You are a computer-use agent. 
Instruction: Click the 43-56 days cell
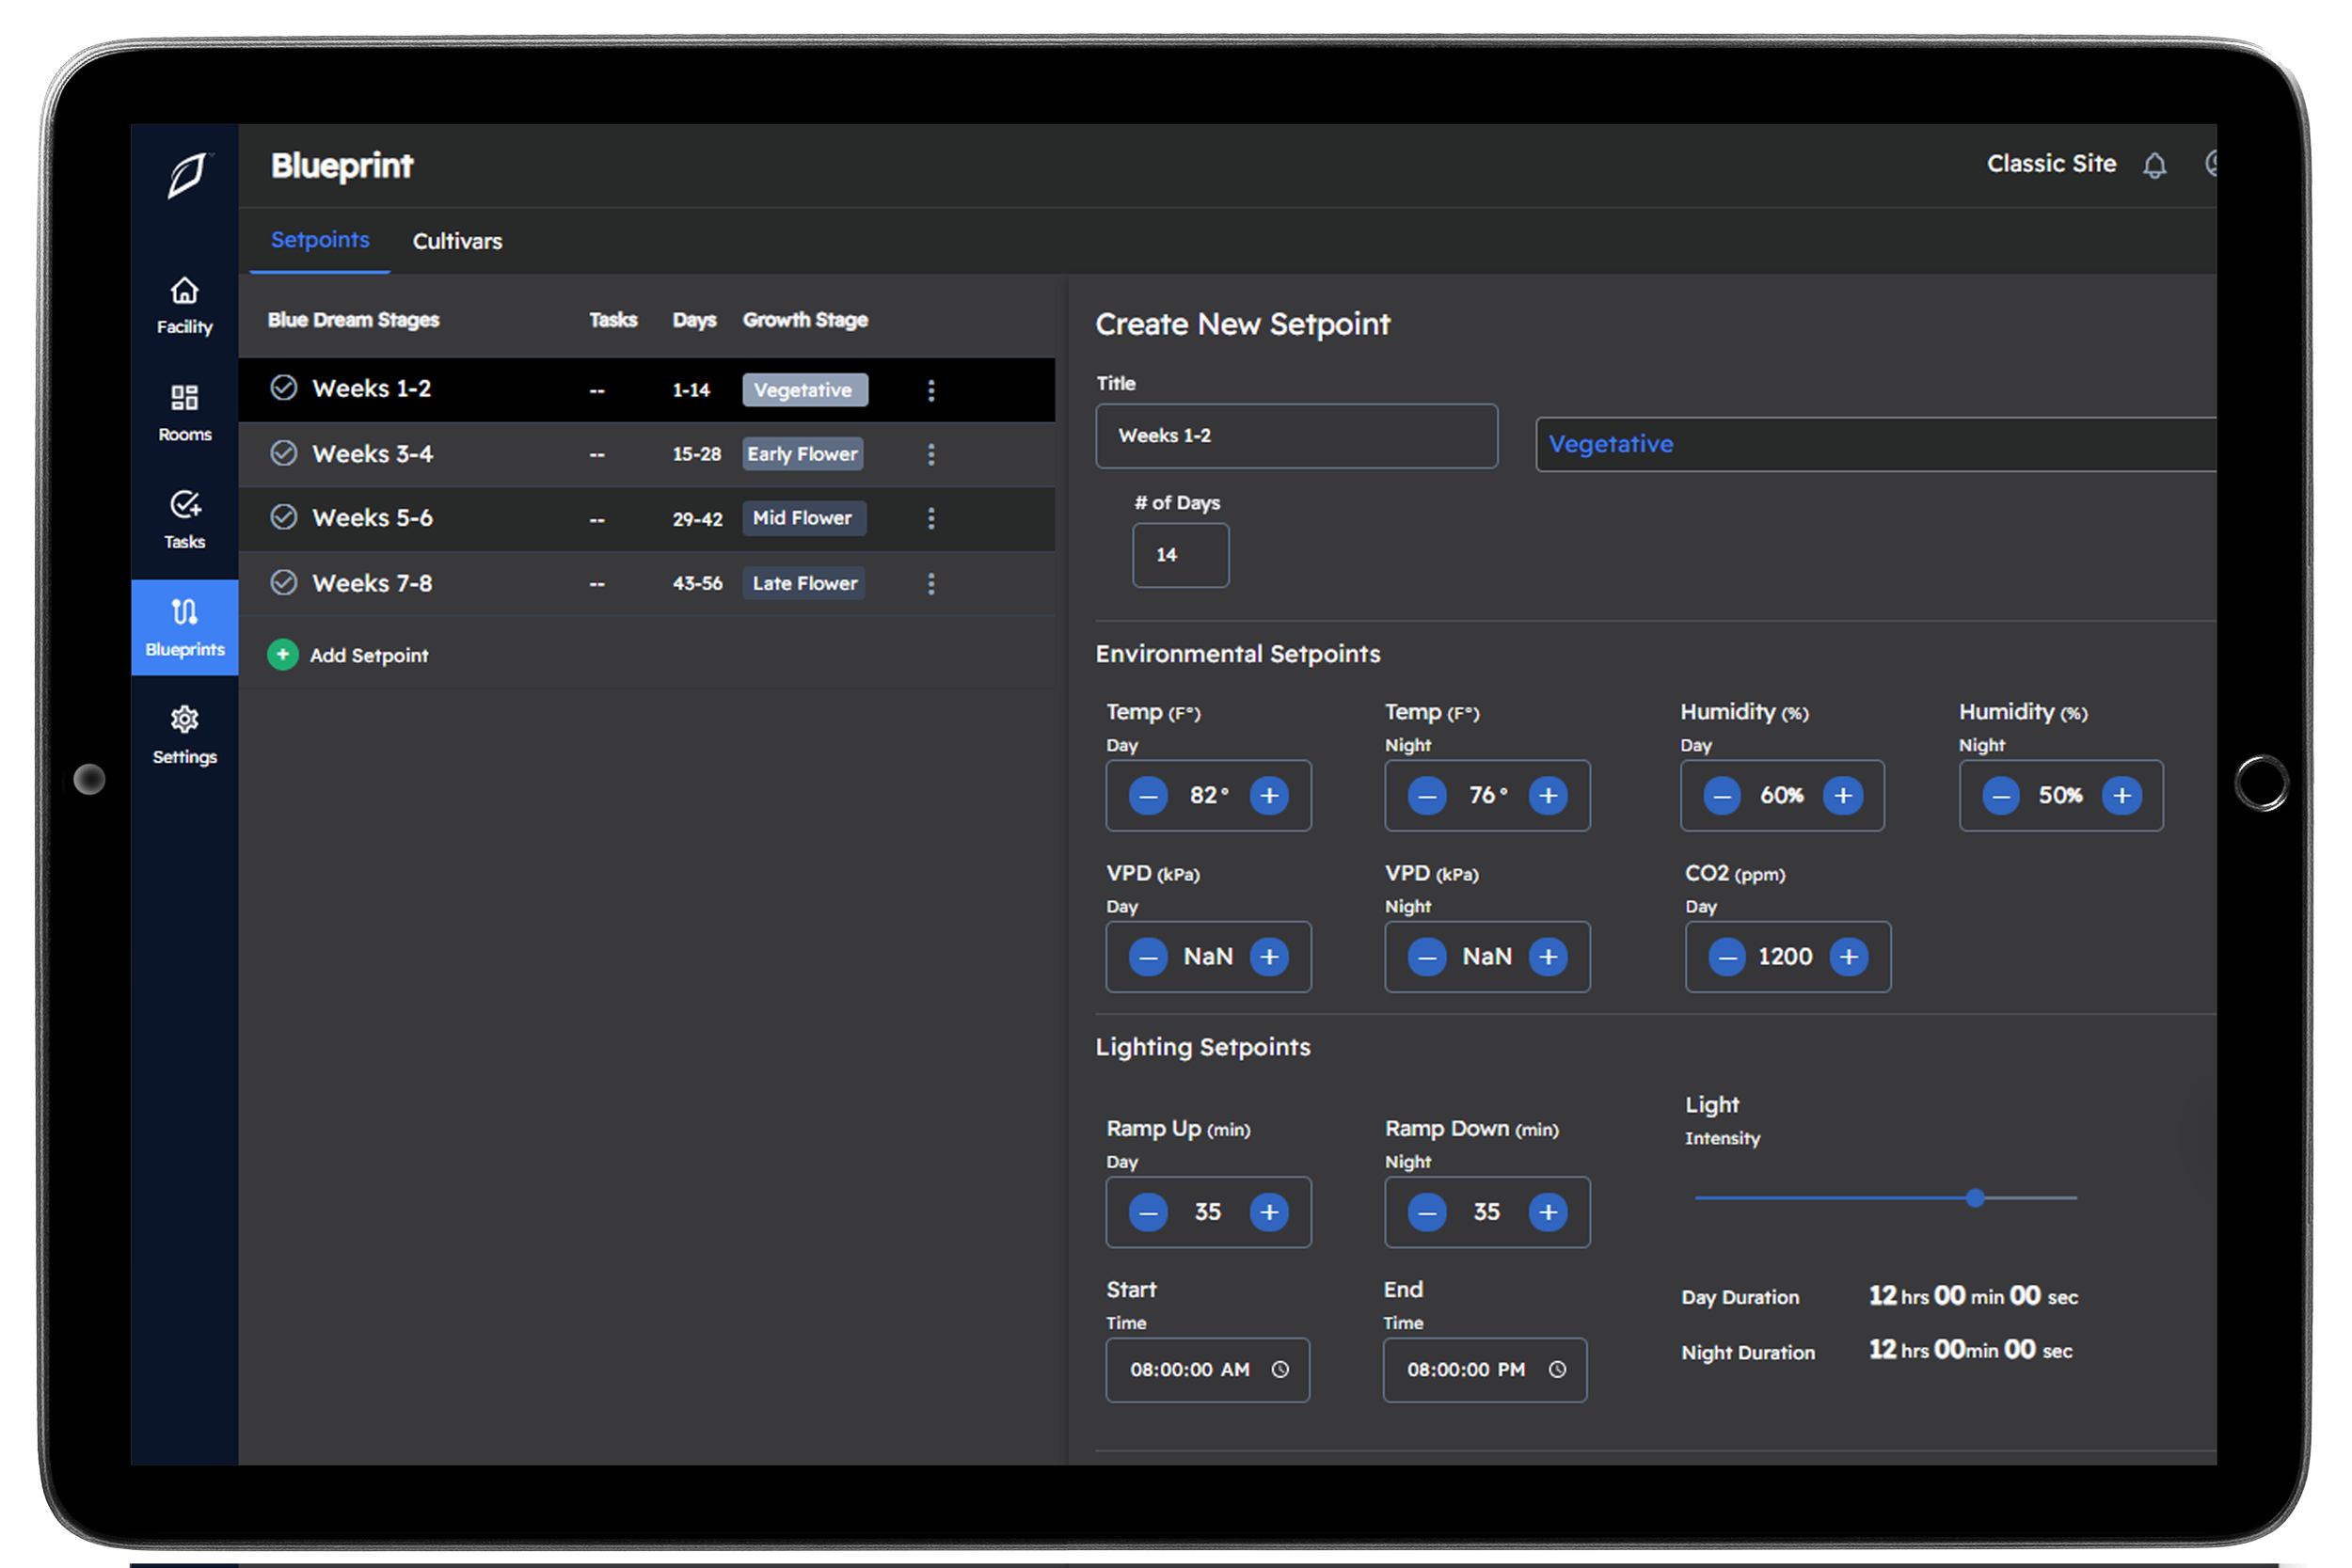pos(697,583)
